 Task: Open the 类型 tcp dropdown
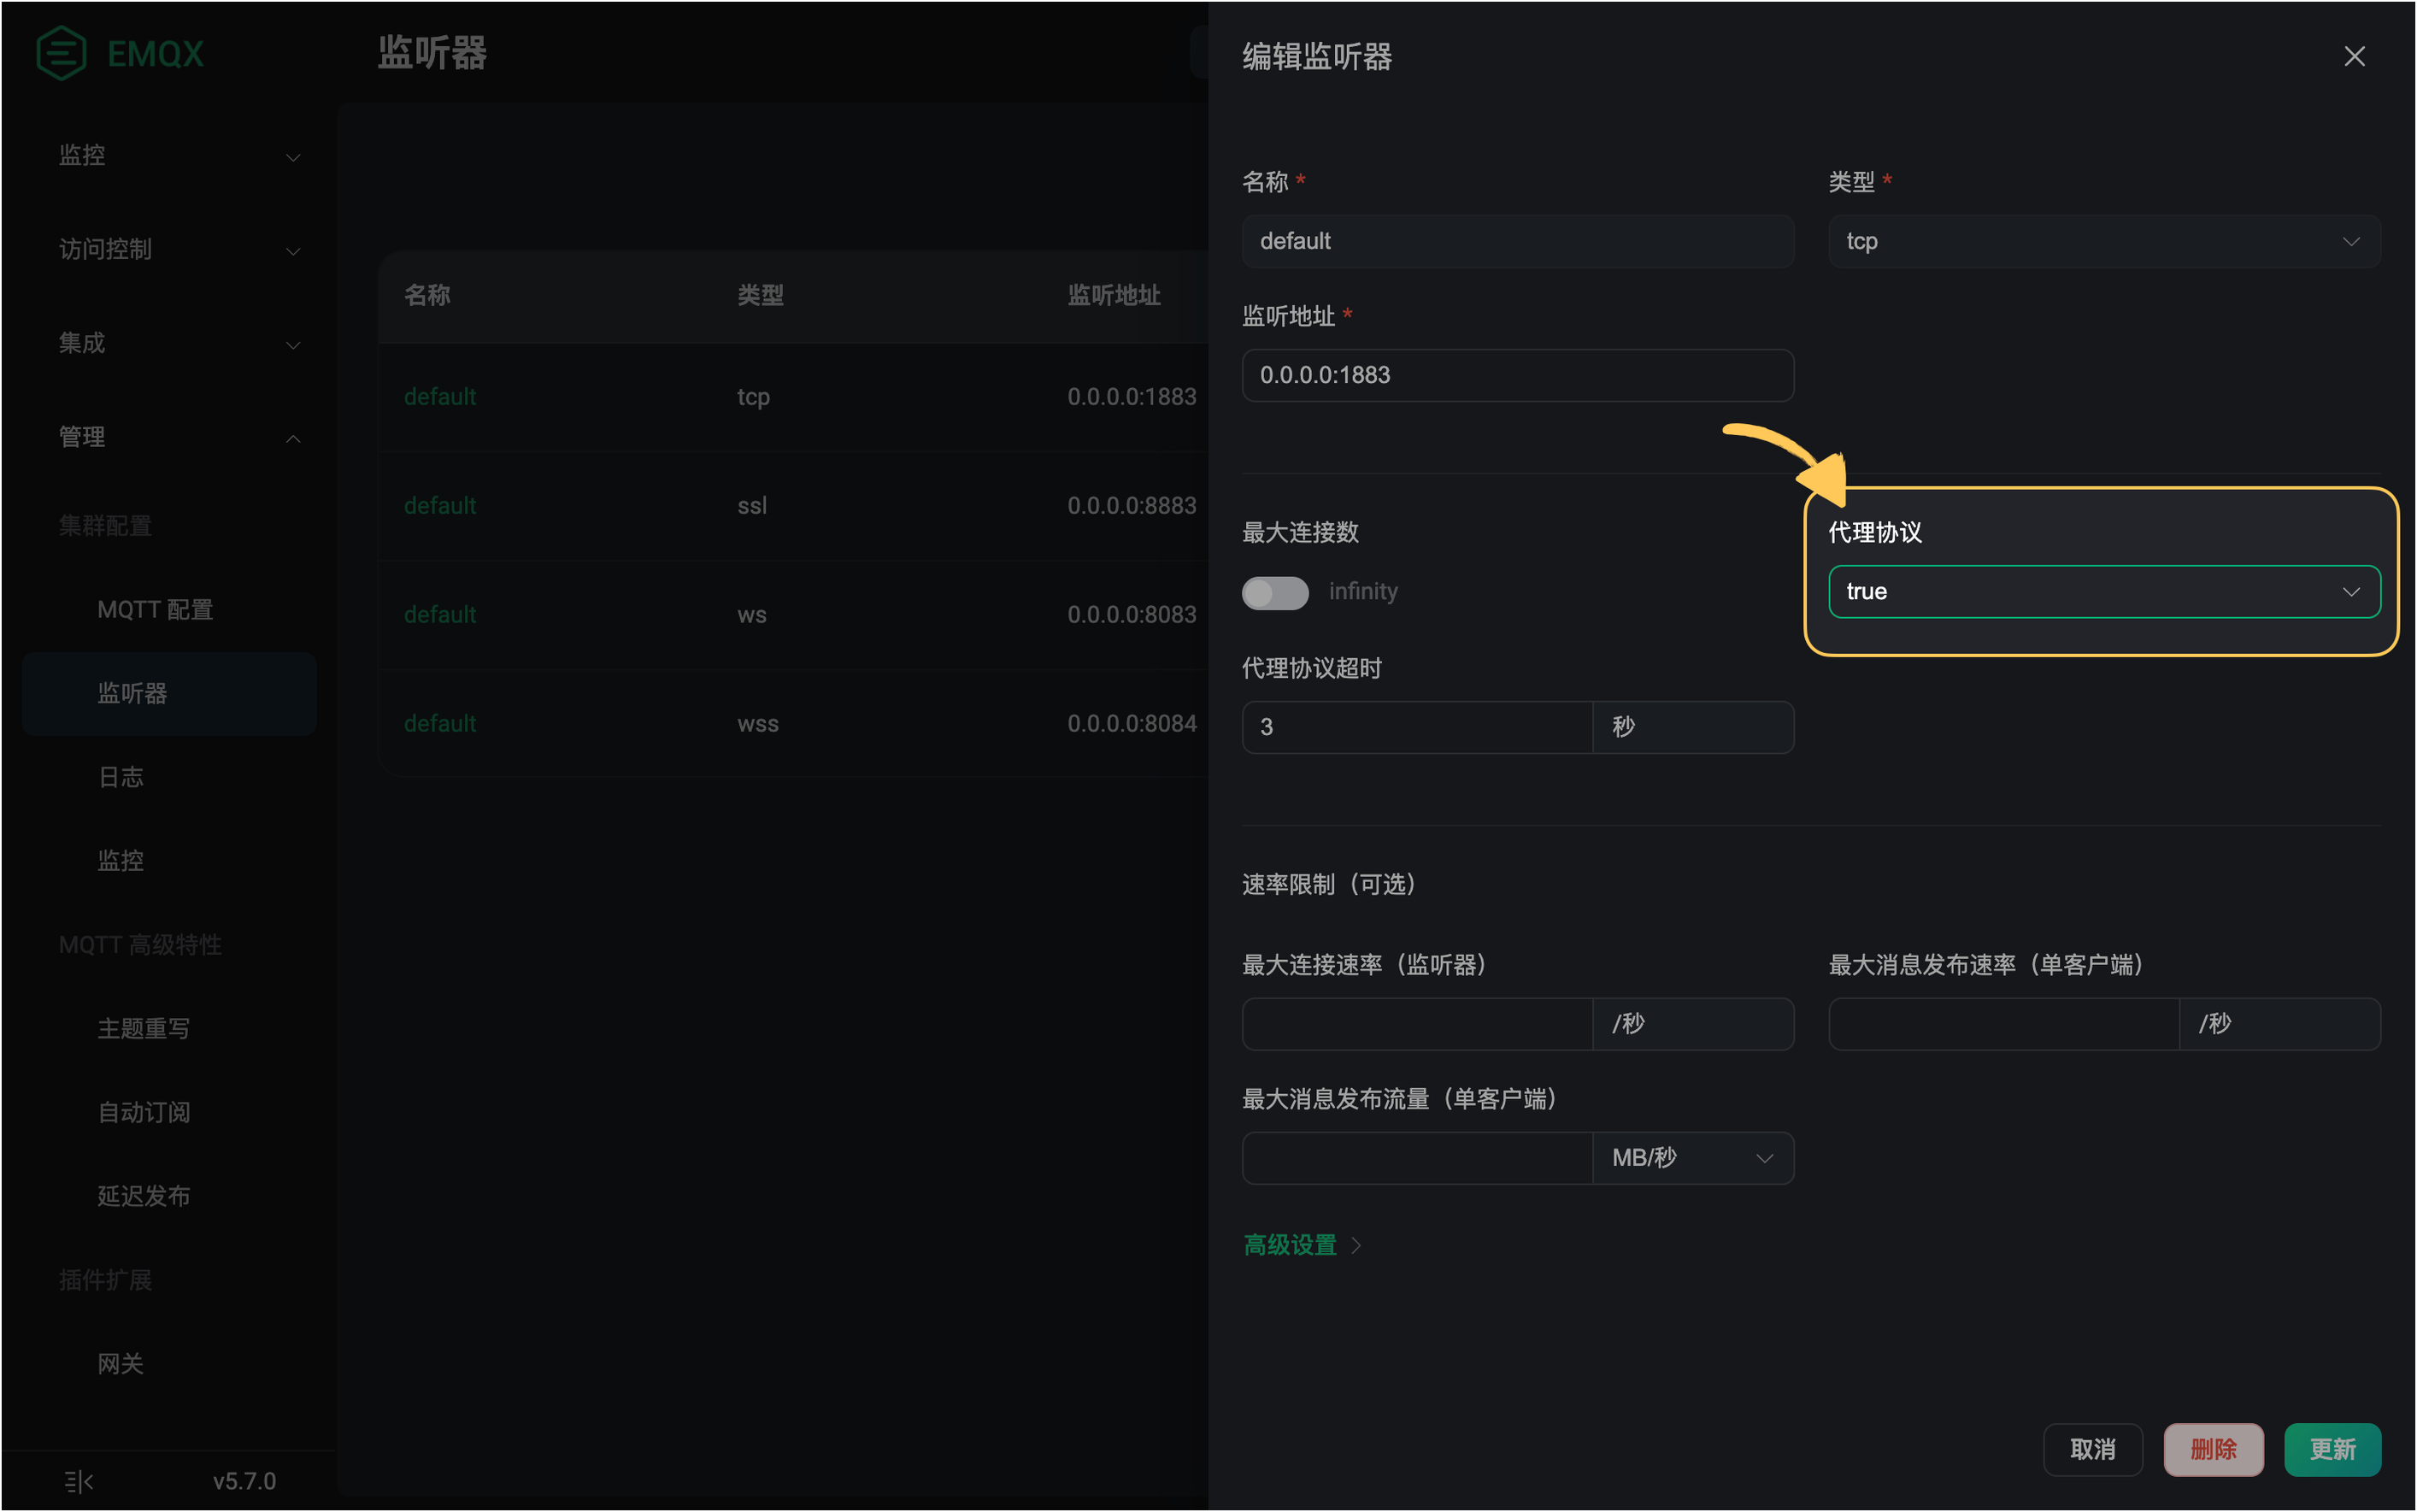[2104, 241]
